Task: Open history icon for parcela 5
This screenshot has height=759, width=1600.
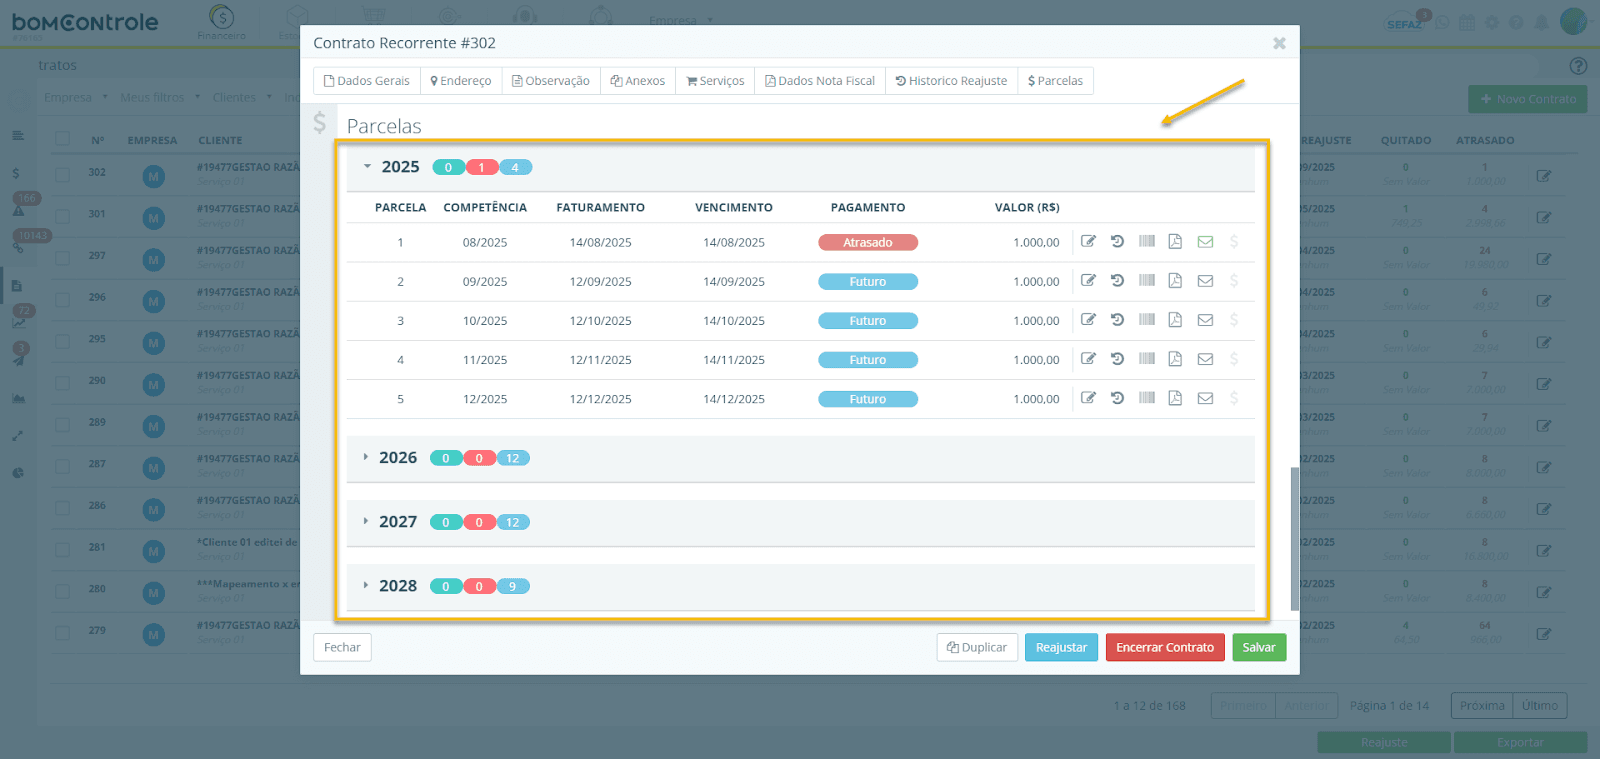Action: [x=1117, y=397]
